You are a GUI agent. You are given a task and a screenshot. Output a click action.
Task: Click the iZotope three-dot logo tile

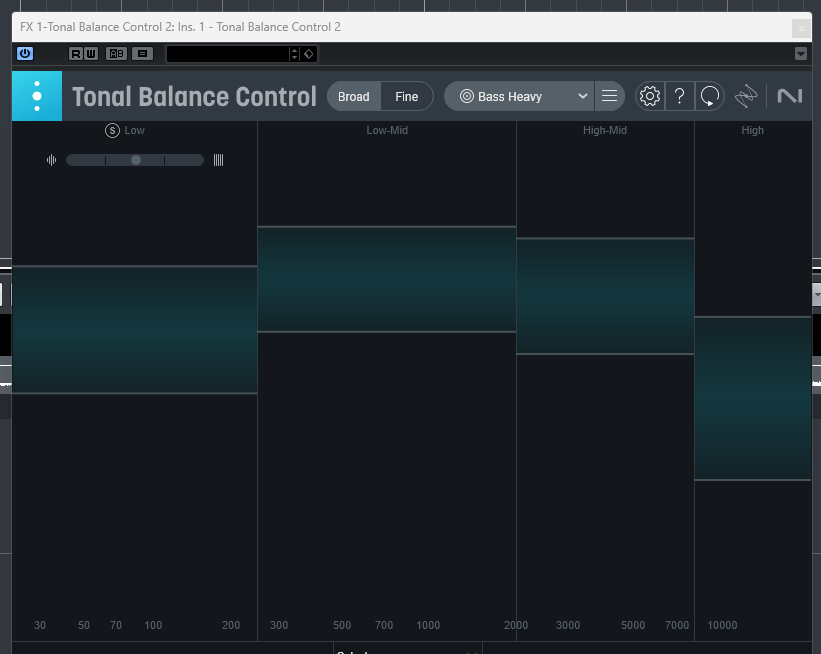[x=37, y=96]
